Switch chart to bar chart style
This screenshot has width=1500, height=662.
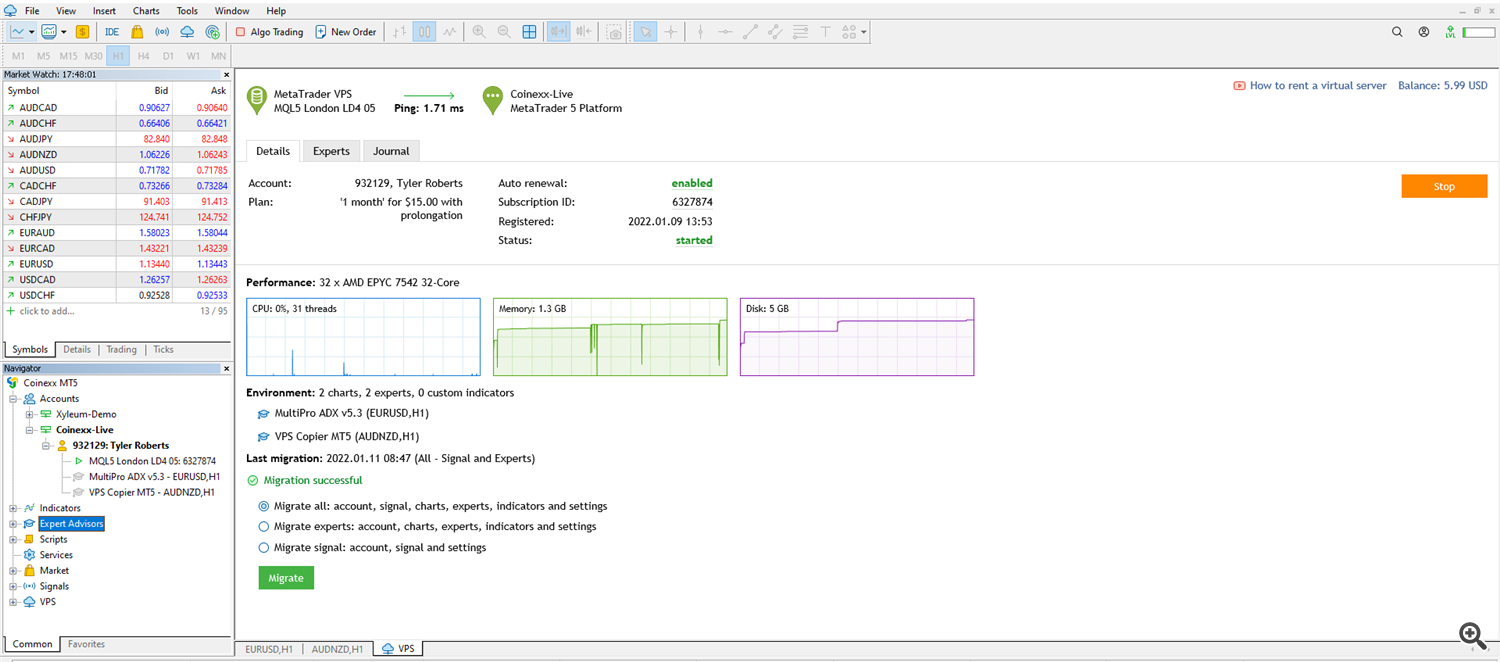point(400,32)
